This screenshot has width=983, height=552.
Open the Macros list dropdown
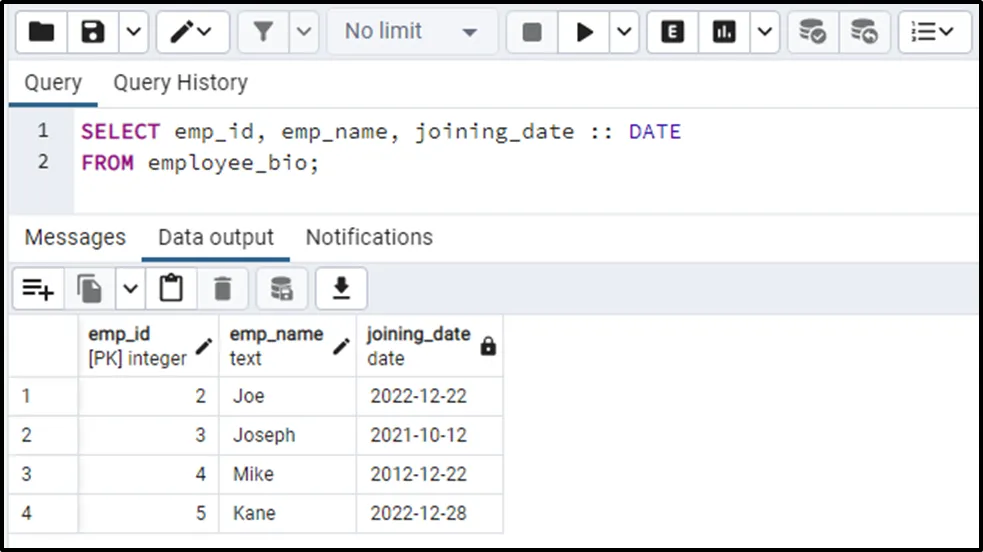tap(933, 32)
